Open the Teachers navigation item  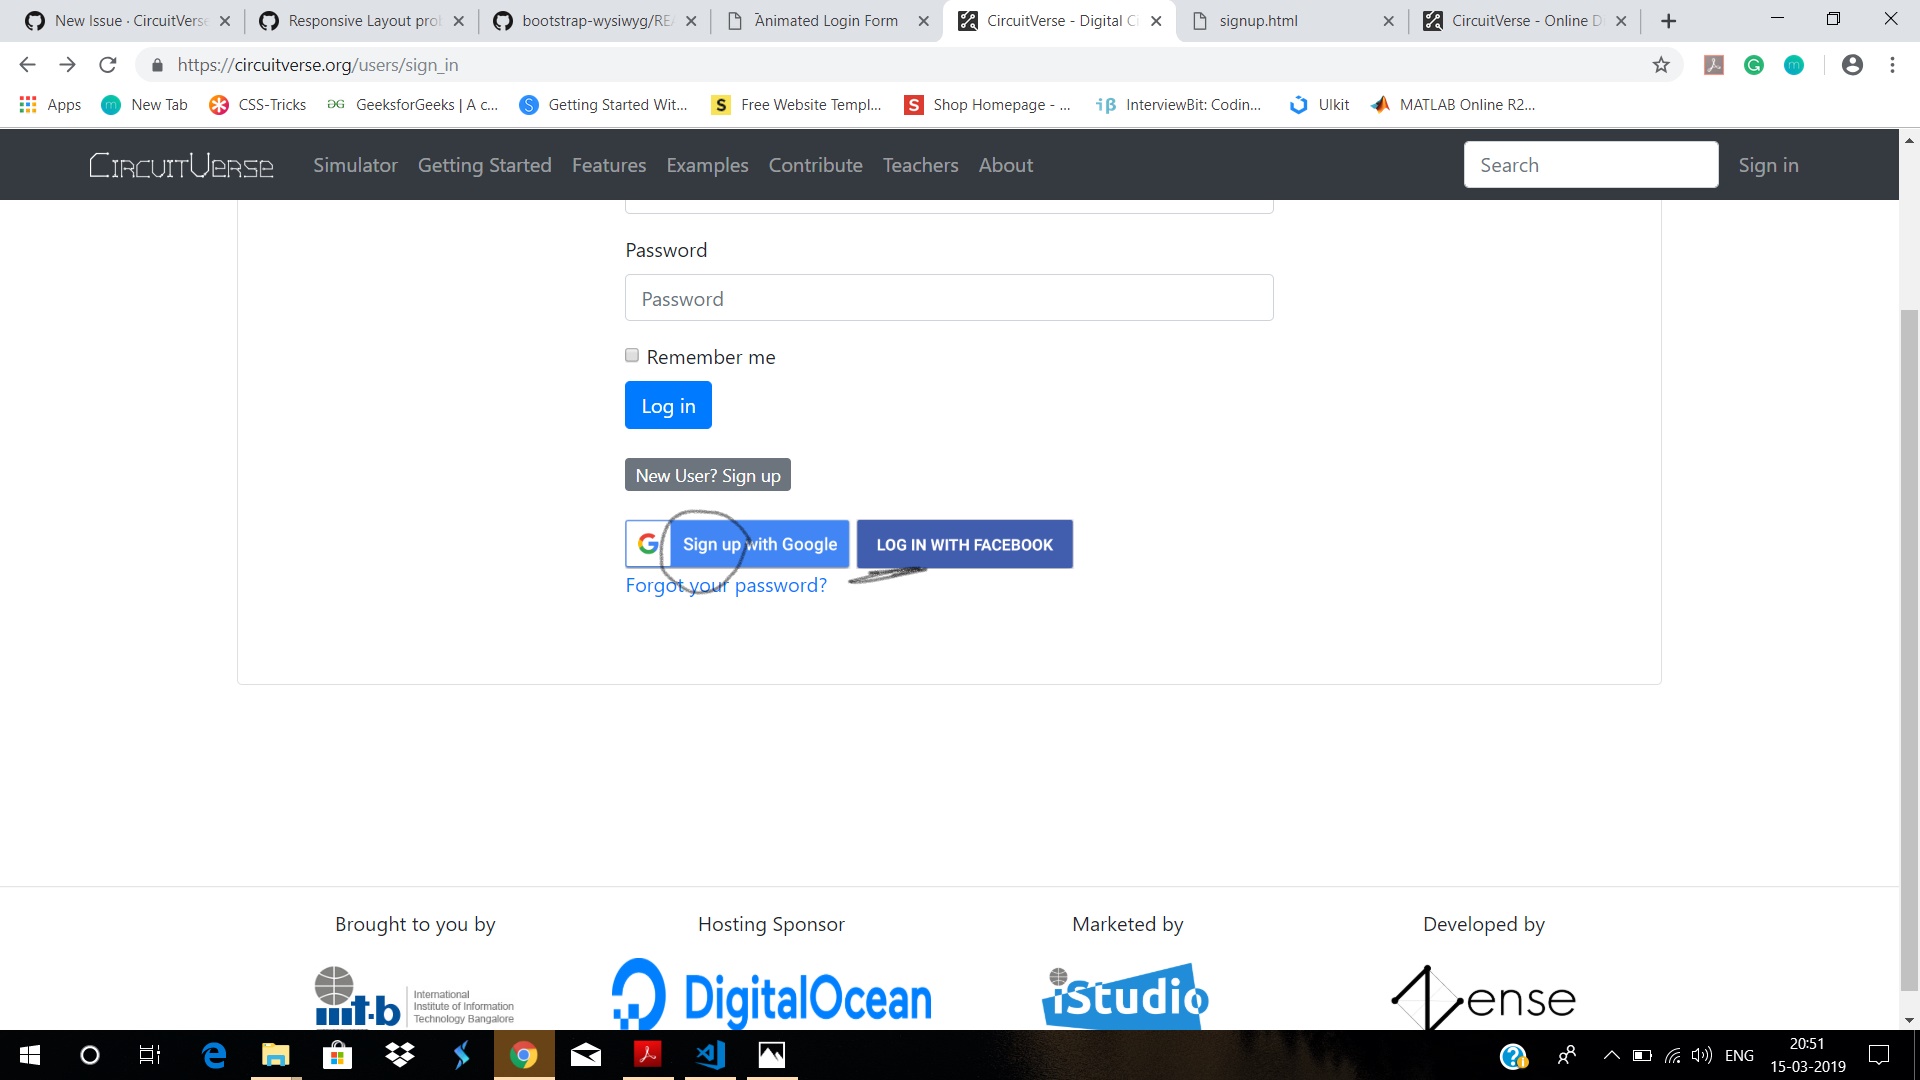click(x=920, y=165)
